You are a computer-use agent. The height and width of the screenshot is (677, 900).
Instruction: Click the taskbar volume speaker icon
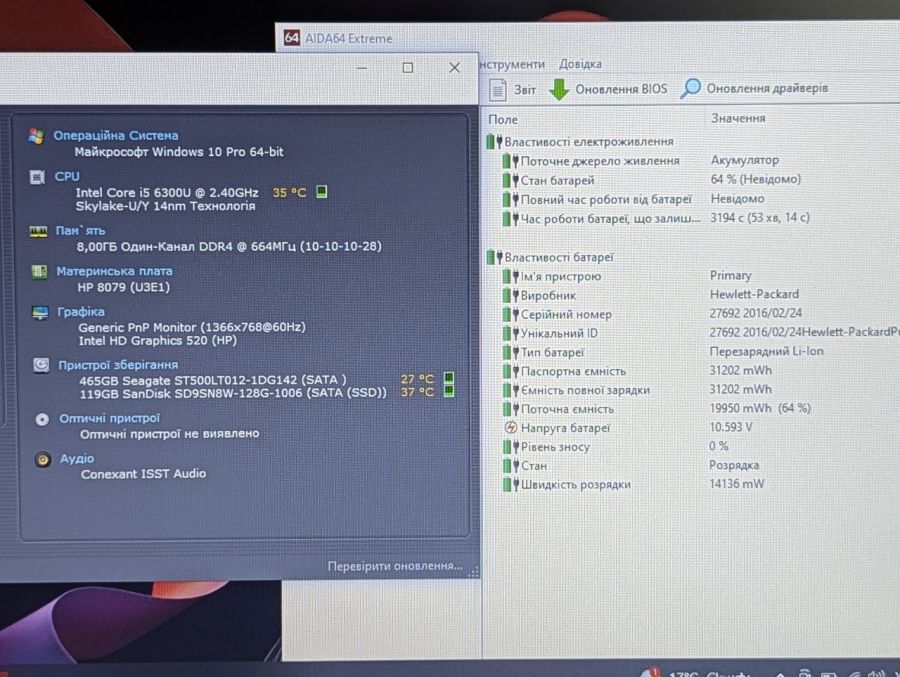876,674
